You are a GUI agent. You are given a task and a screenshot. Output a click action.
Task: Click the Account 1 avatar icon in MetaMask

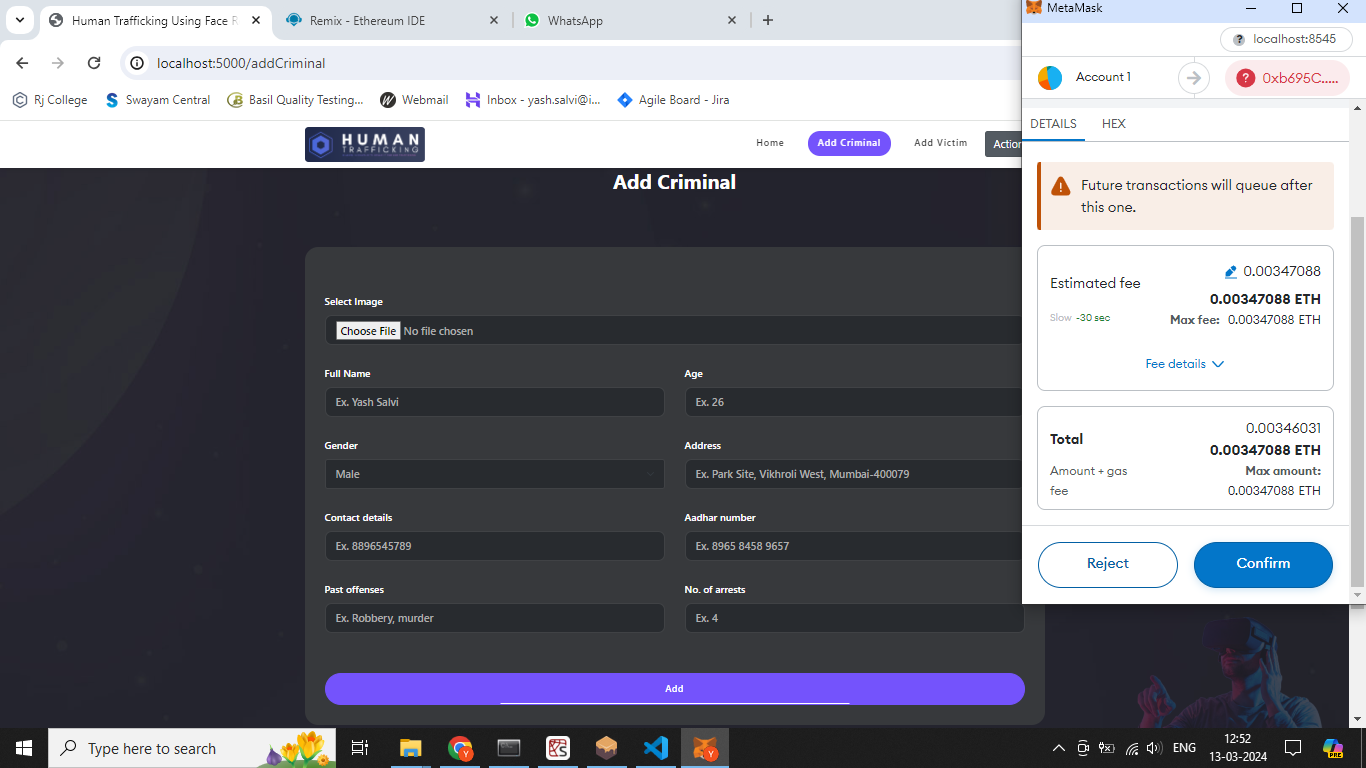coord(1050,78)
